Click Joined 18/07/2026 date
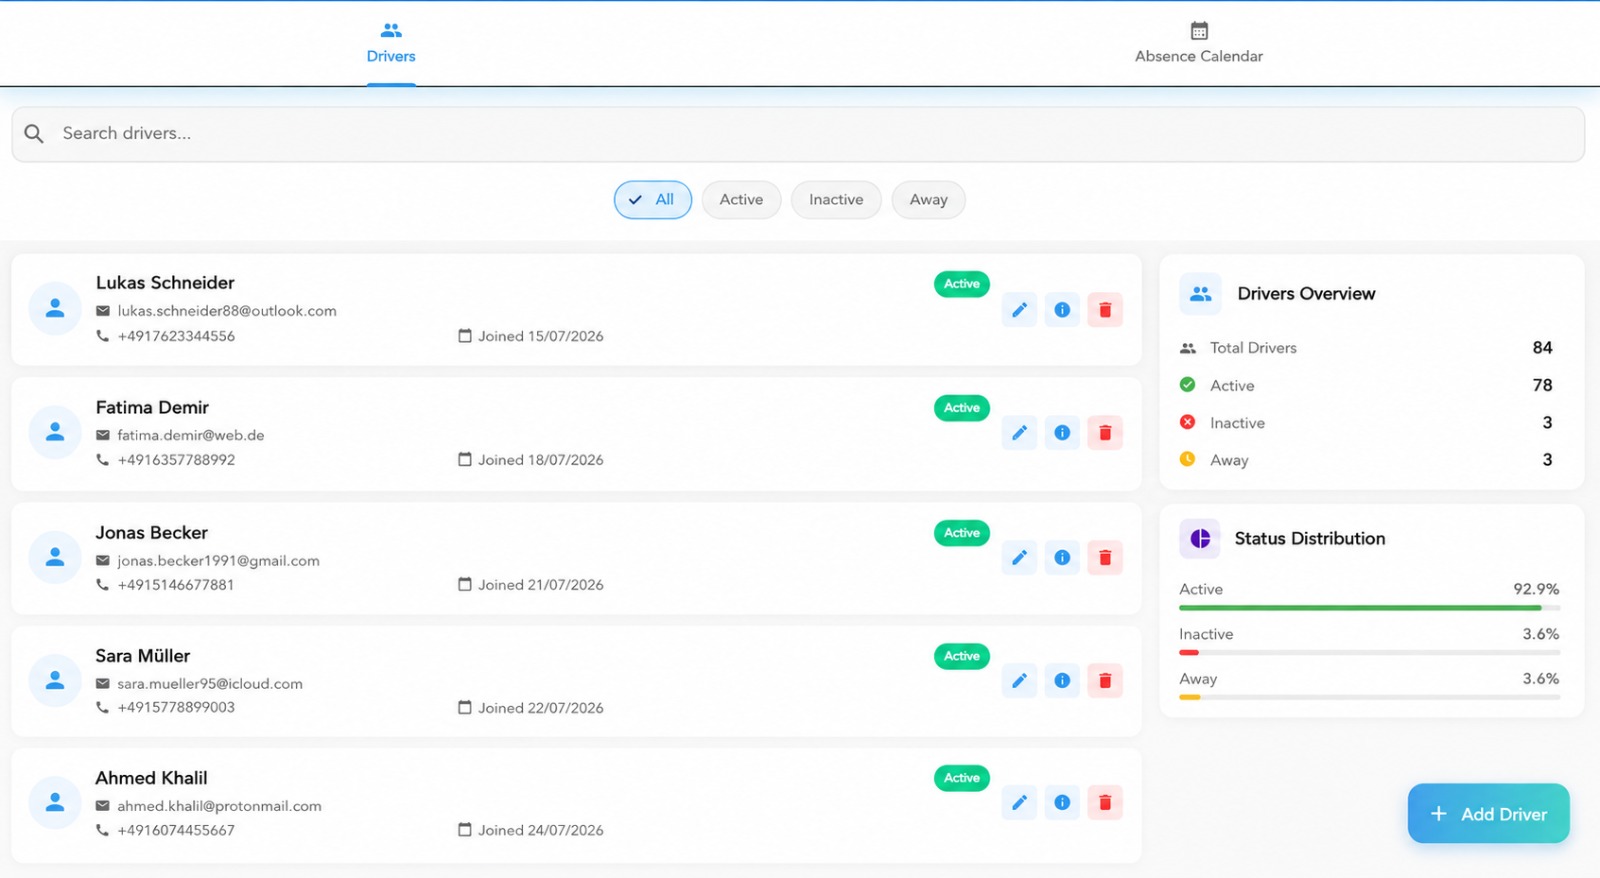 pyautogui.click(x=541, y=460)
